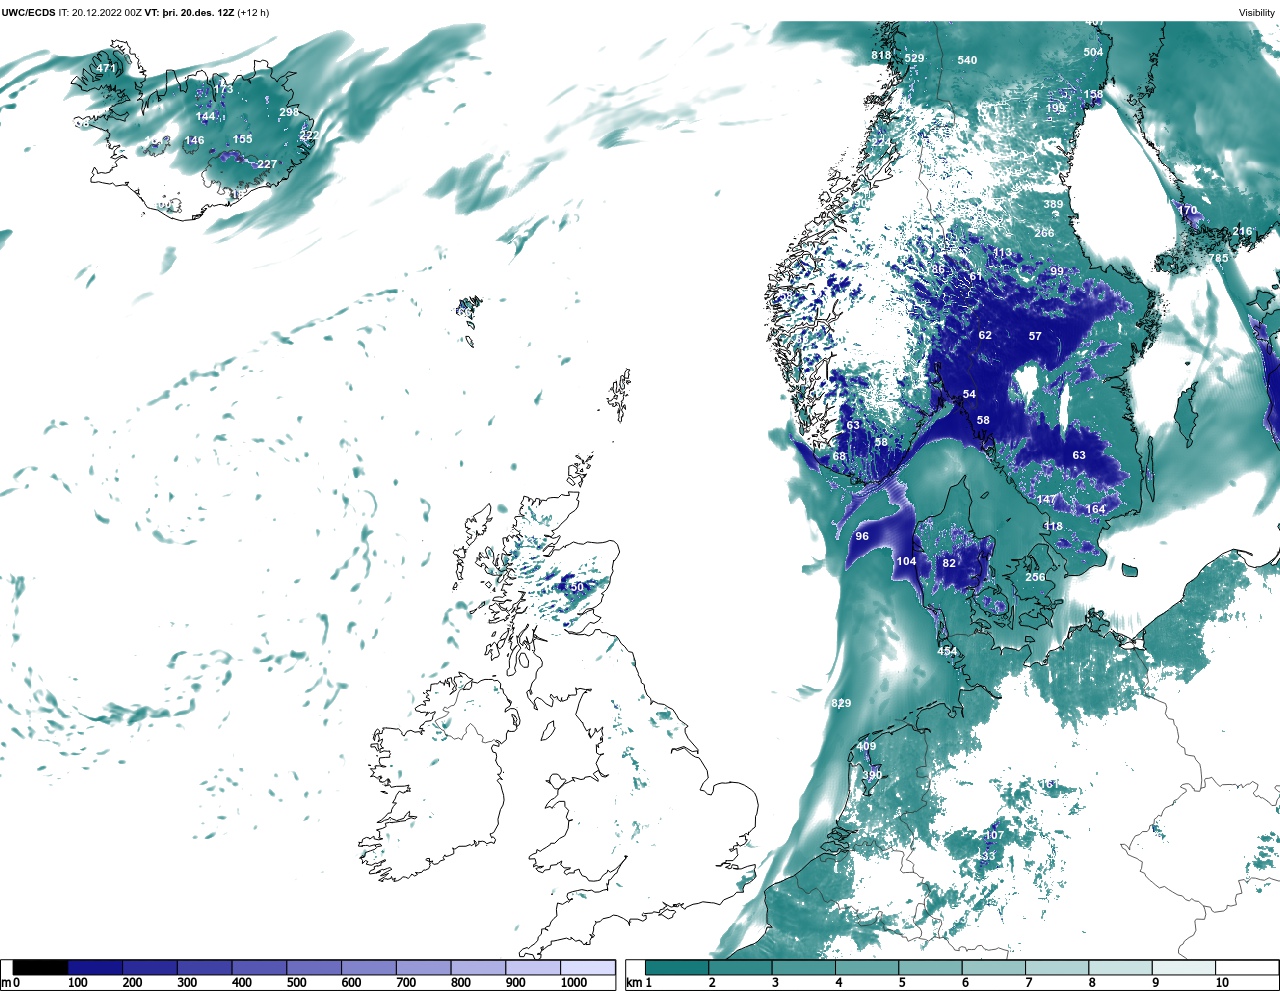Click the '50' value over Scotland

tap(577, 587)
